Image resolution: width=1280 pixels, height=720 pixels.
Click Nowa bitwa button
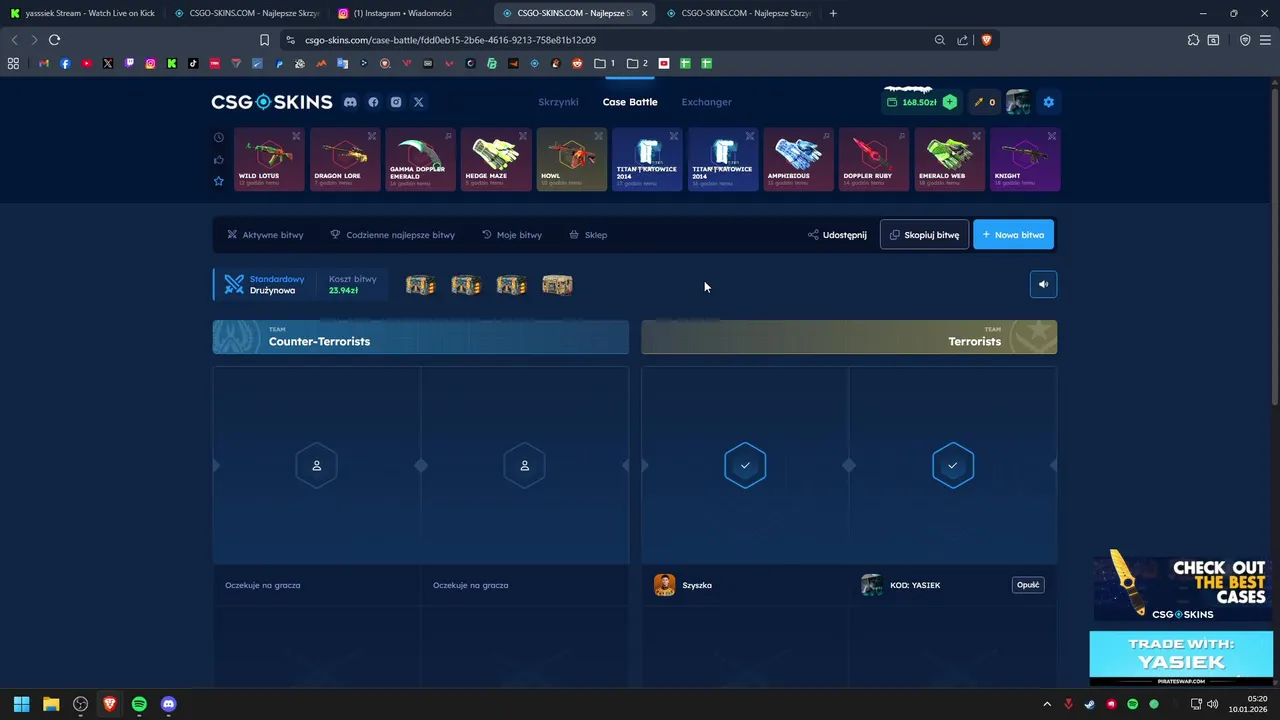tap(1013, 235)
